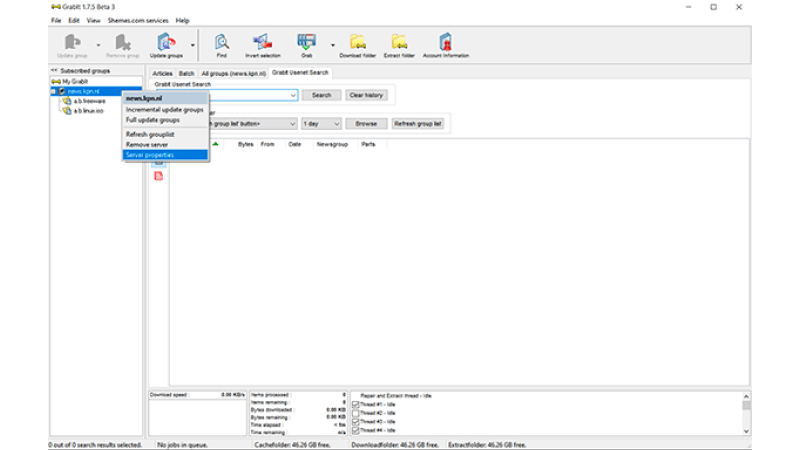Open the group list filter dropdown
Screen dimensions: 800x450
292,124
